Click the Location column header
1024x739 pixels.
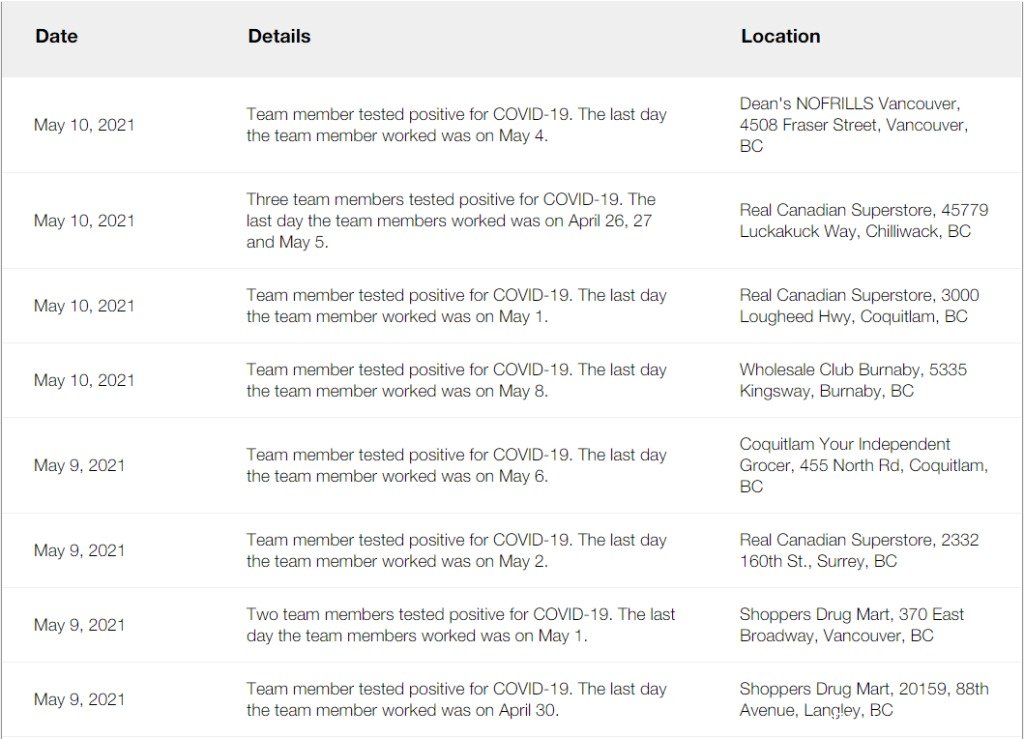click(x=780, y=36)
